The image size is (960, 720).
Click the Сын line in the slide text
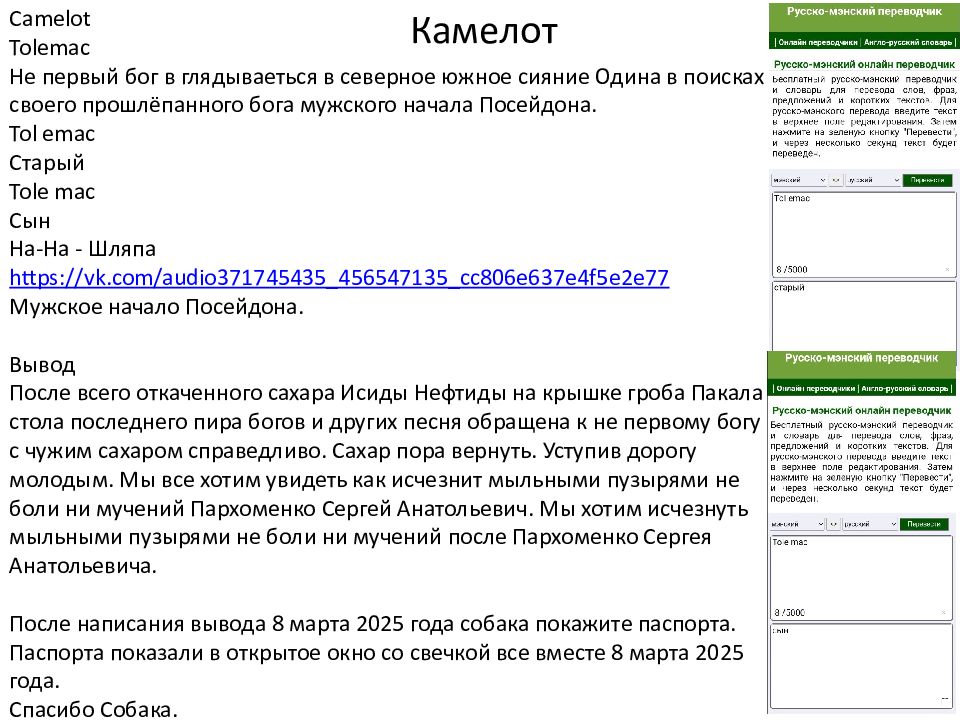[29, 220]
